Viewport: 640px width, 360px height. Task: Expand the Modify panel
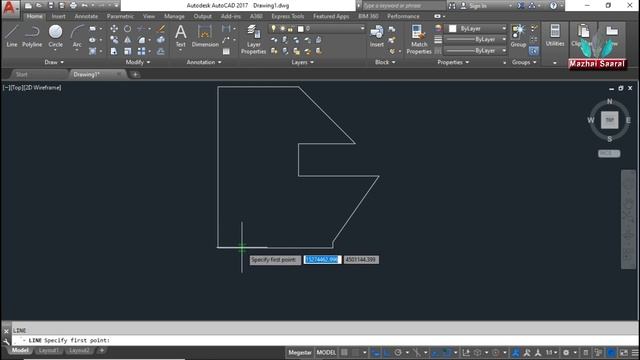[x=138, y=62]
